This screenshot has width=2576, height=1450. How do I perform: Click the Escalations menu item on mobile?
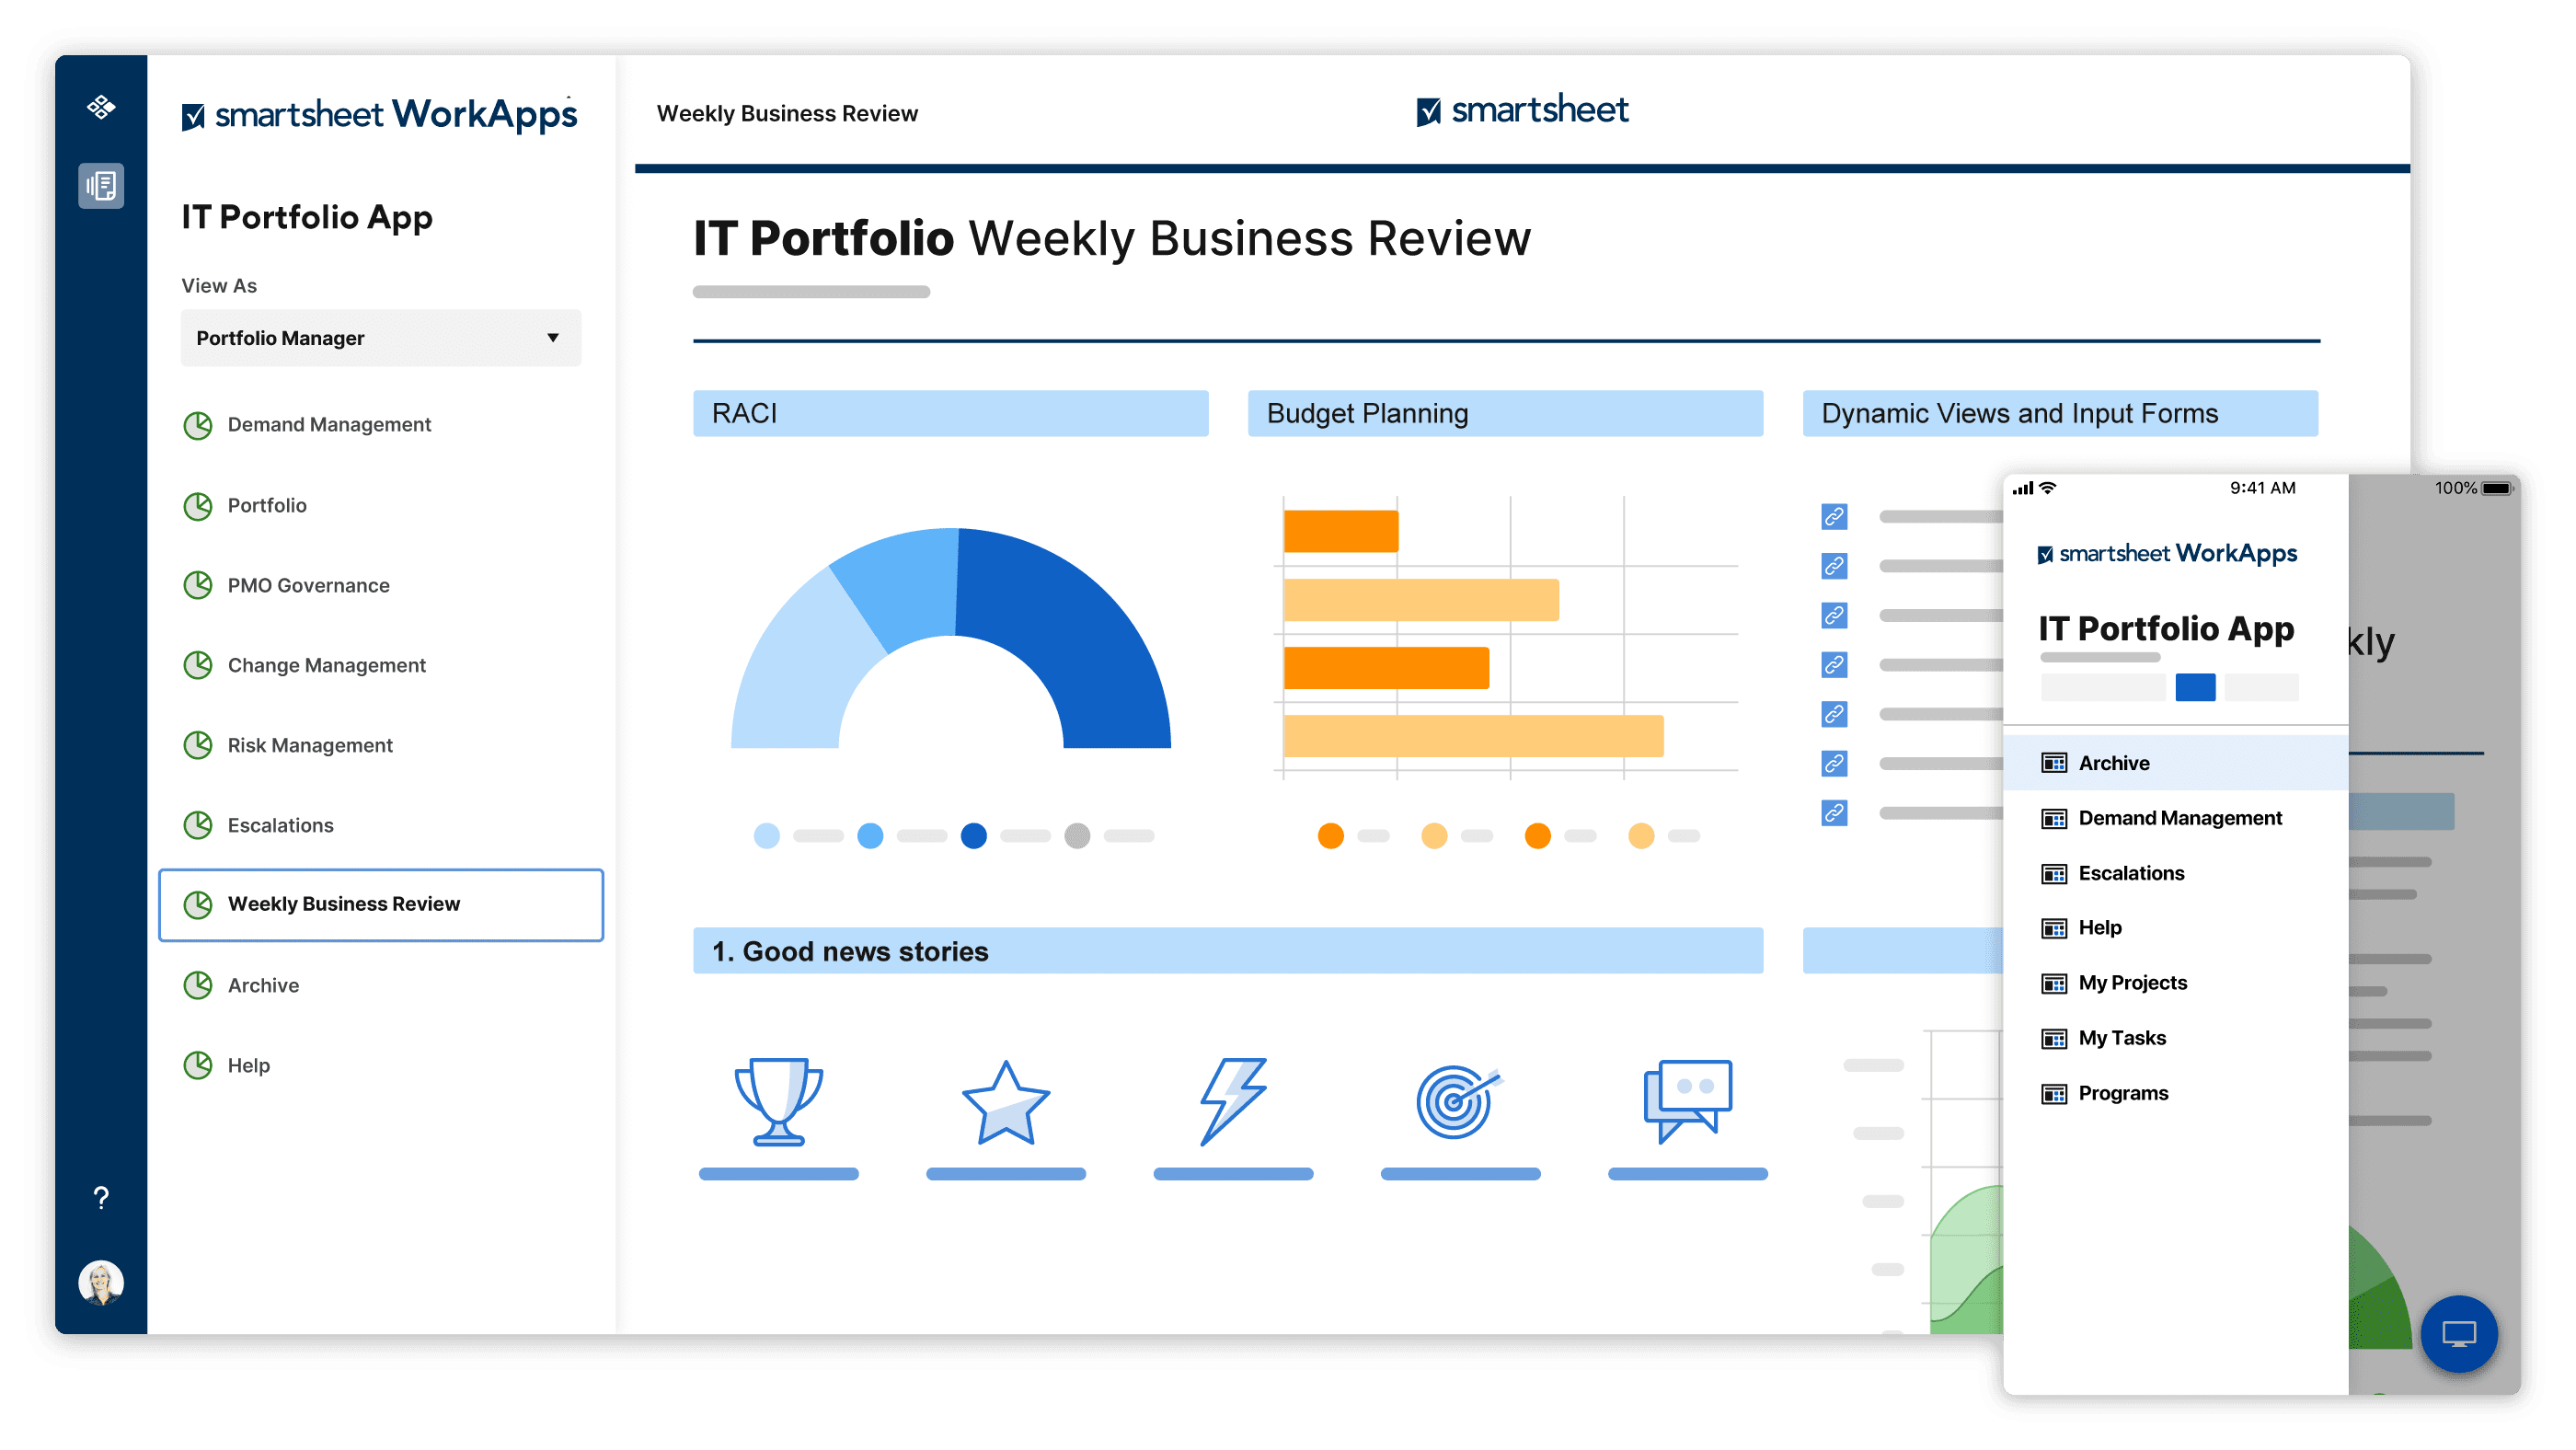(x=2130, y=873)
